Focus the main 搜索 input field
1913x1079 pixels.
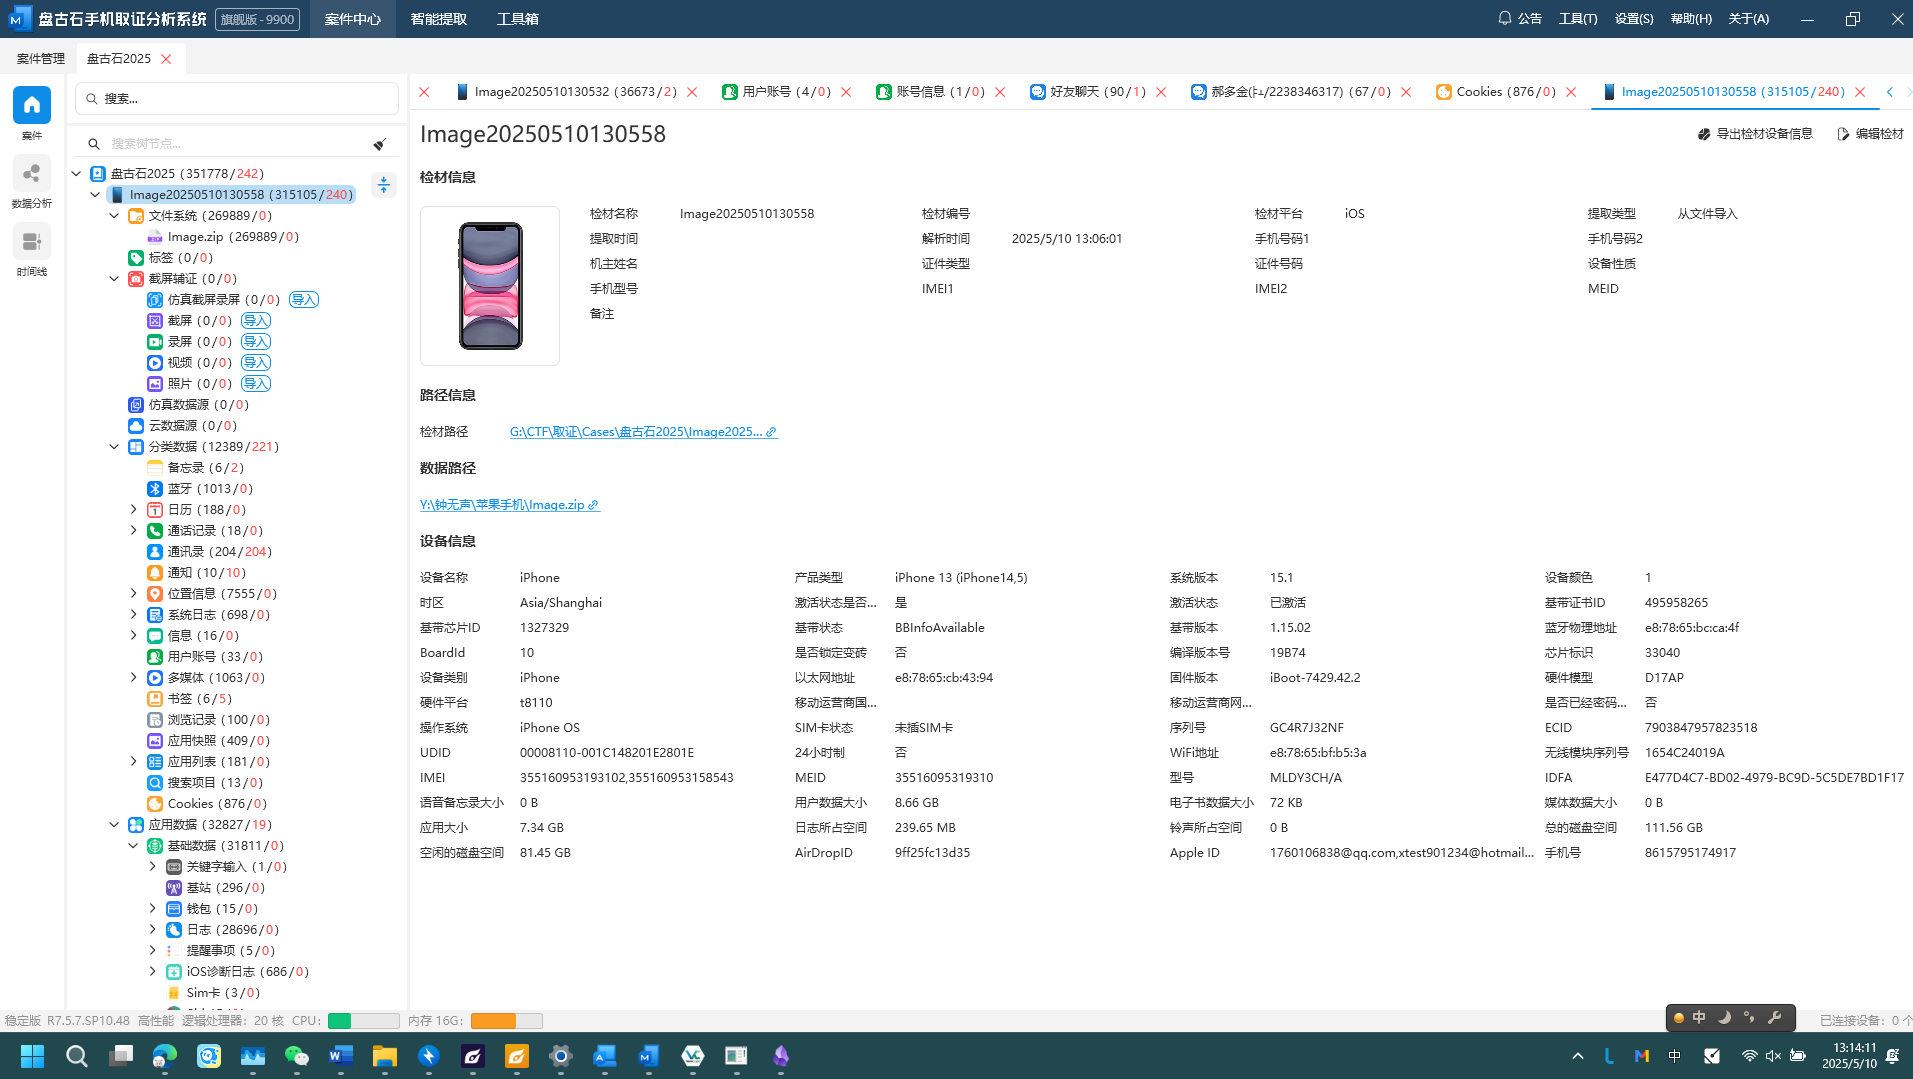(x=237, y=99)
